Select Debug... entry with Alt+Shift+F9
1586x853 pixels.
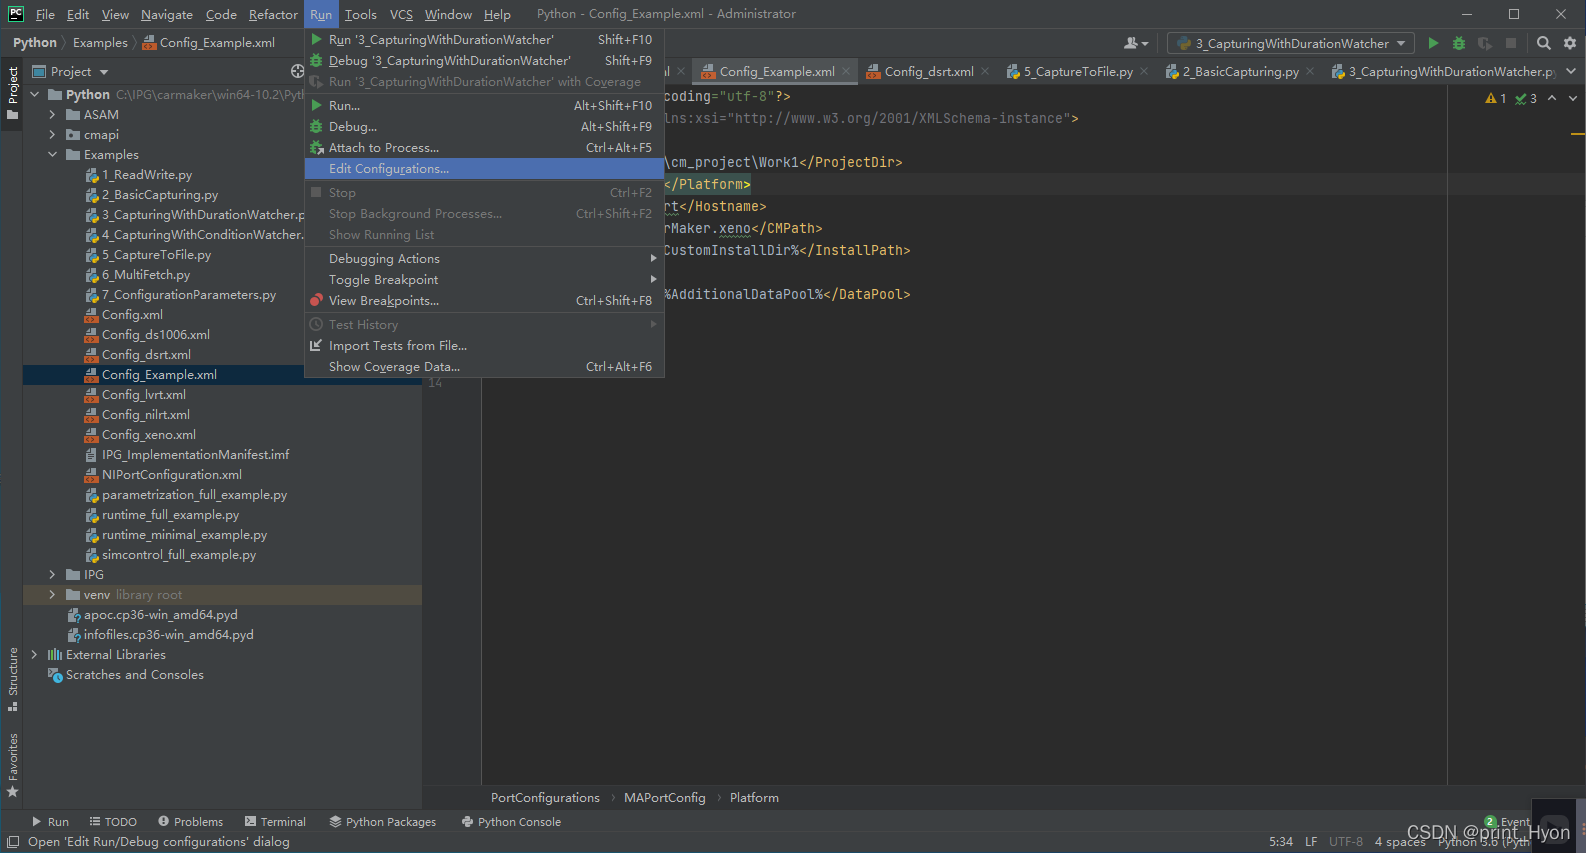tap(484, 126)
